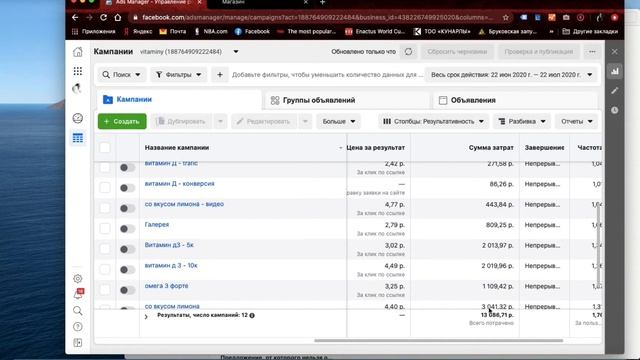Click the Дублировать button
The height and width of the screenshot is (360, 640).
[181, 121]
